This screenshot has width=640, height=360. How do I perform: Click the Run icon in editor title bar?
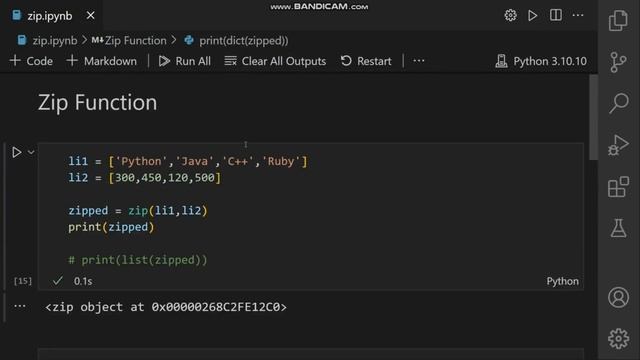[x=532, y=16]
